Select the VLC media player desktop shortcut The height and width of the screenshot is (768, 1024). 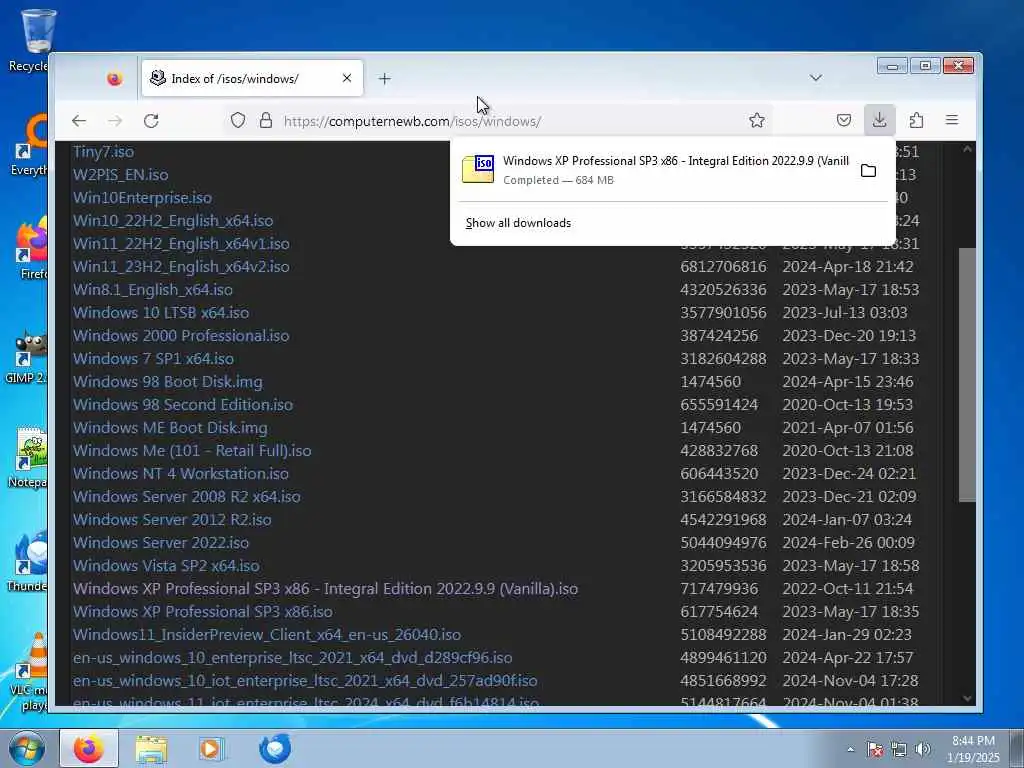pyautogui.click(x=29, y=671)
